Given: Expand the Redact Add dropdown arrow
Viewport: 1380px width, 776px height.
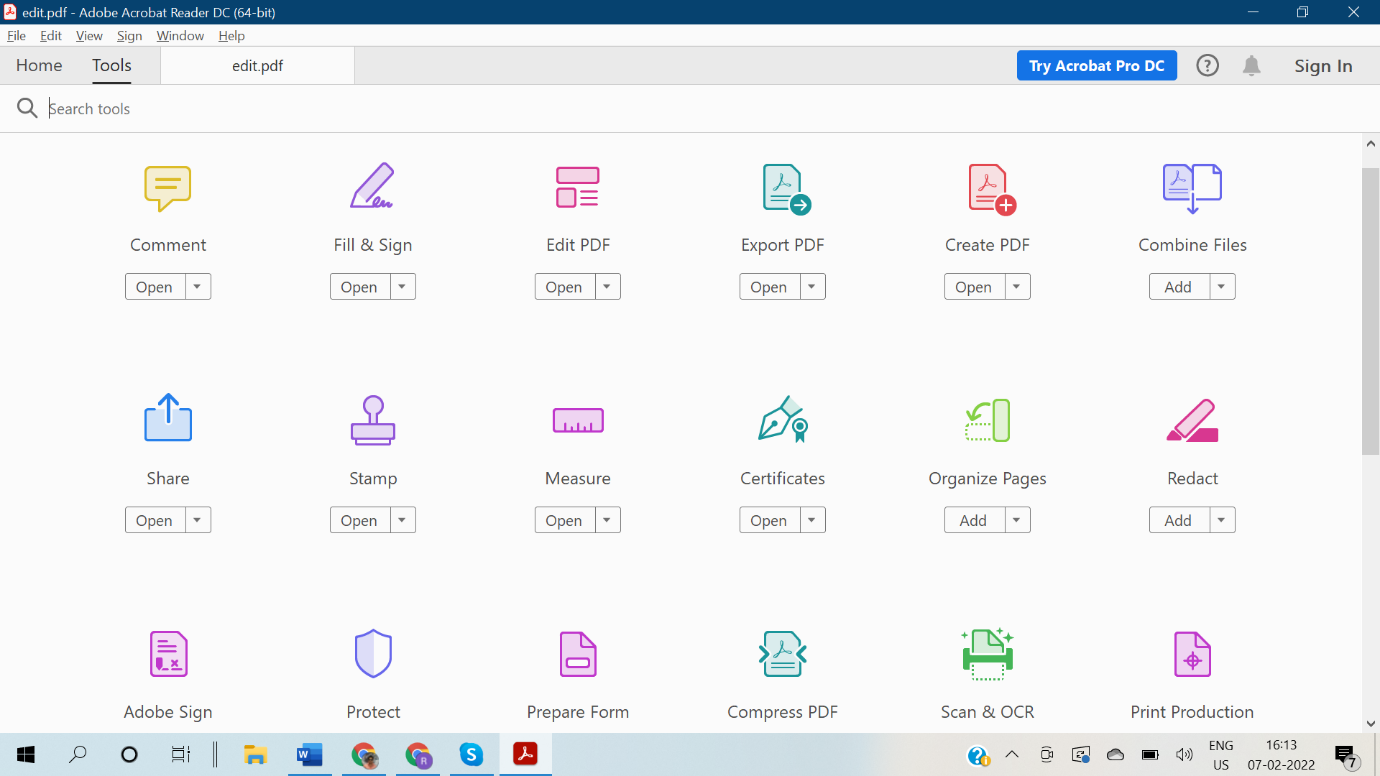Looking at the screenshot, I should point(1222,520).
